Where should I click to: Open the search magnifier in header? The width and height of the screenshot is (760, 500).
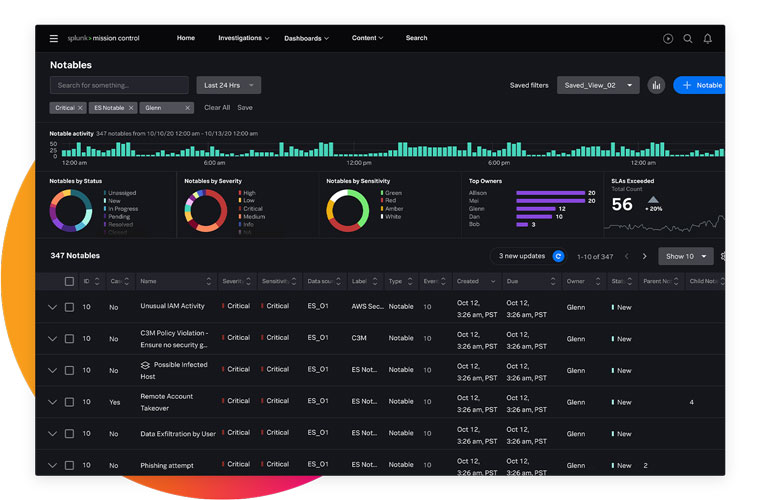click(x=688, y=39)
